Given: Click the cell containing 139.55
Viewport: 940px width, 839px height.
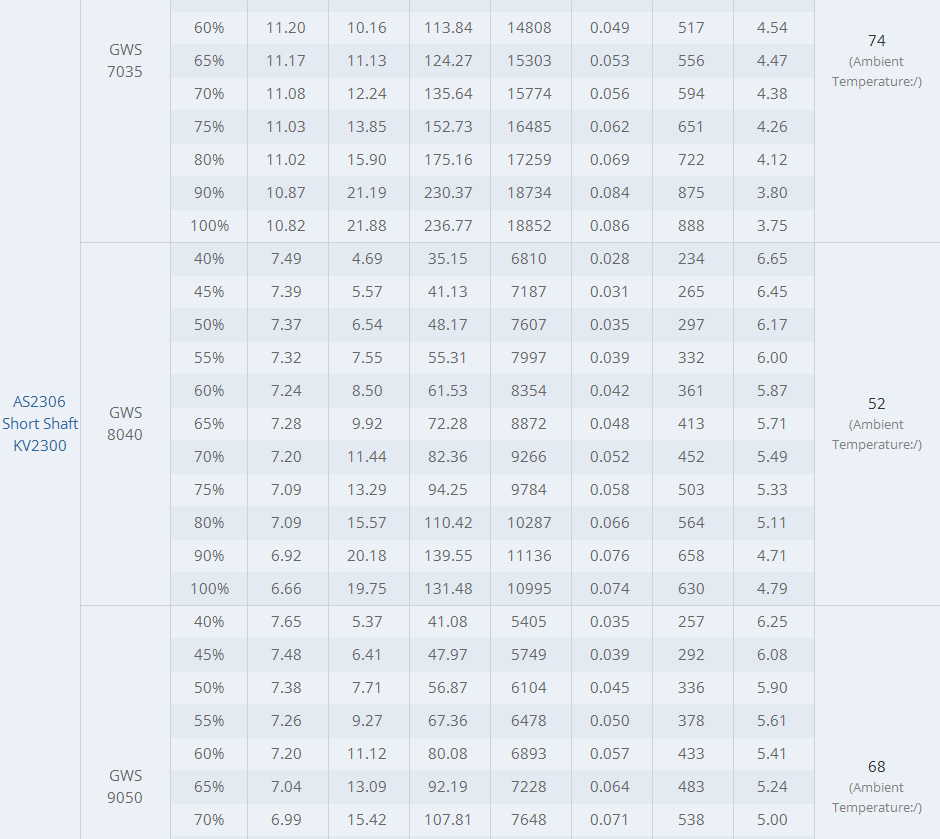Looking at the screenshot, I should coord(449,556).
